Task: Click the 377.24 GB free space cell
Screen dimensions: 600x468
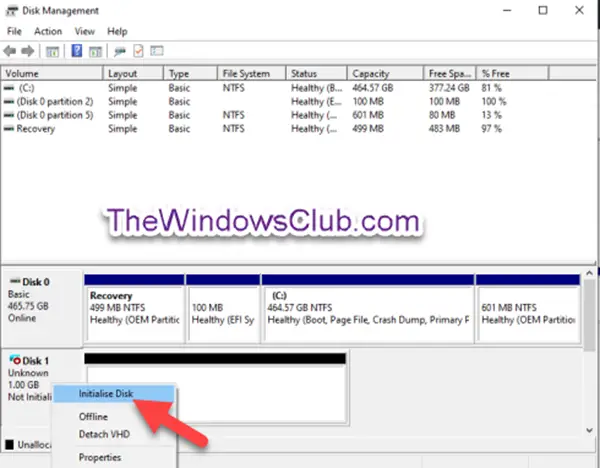Action: point(449,88)
